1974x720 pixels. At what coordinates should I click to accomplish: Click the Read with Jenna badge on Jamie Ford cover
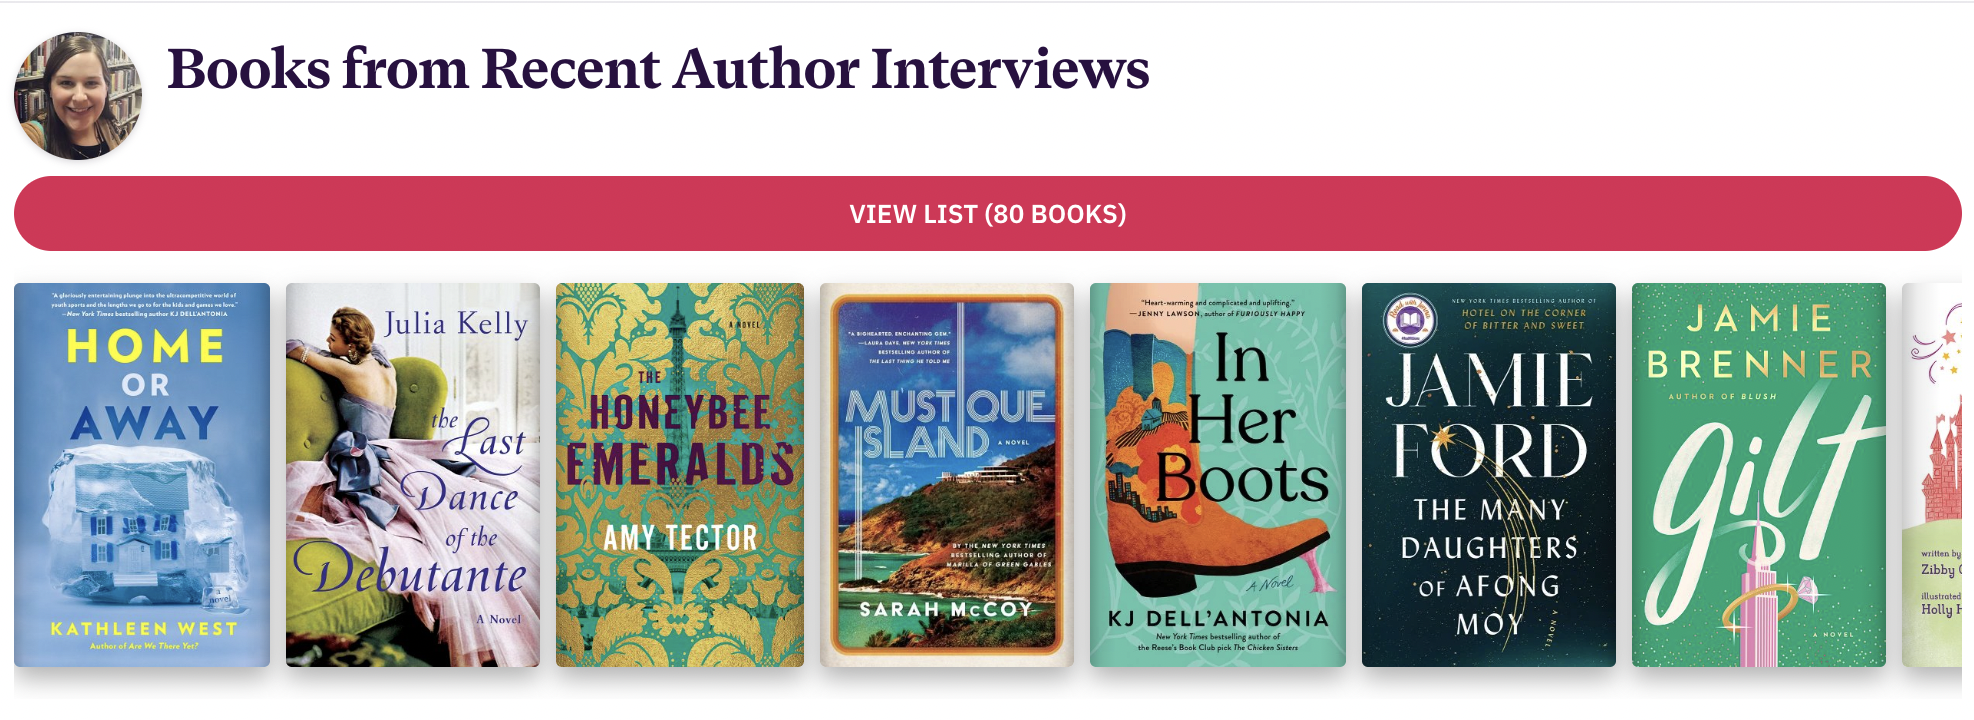(1409, 320)
